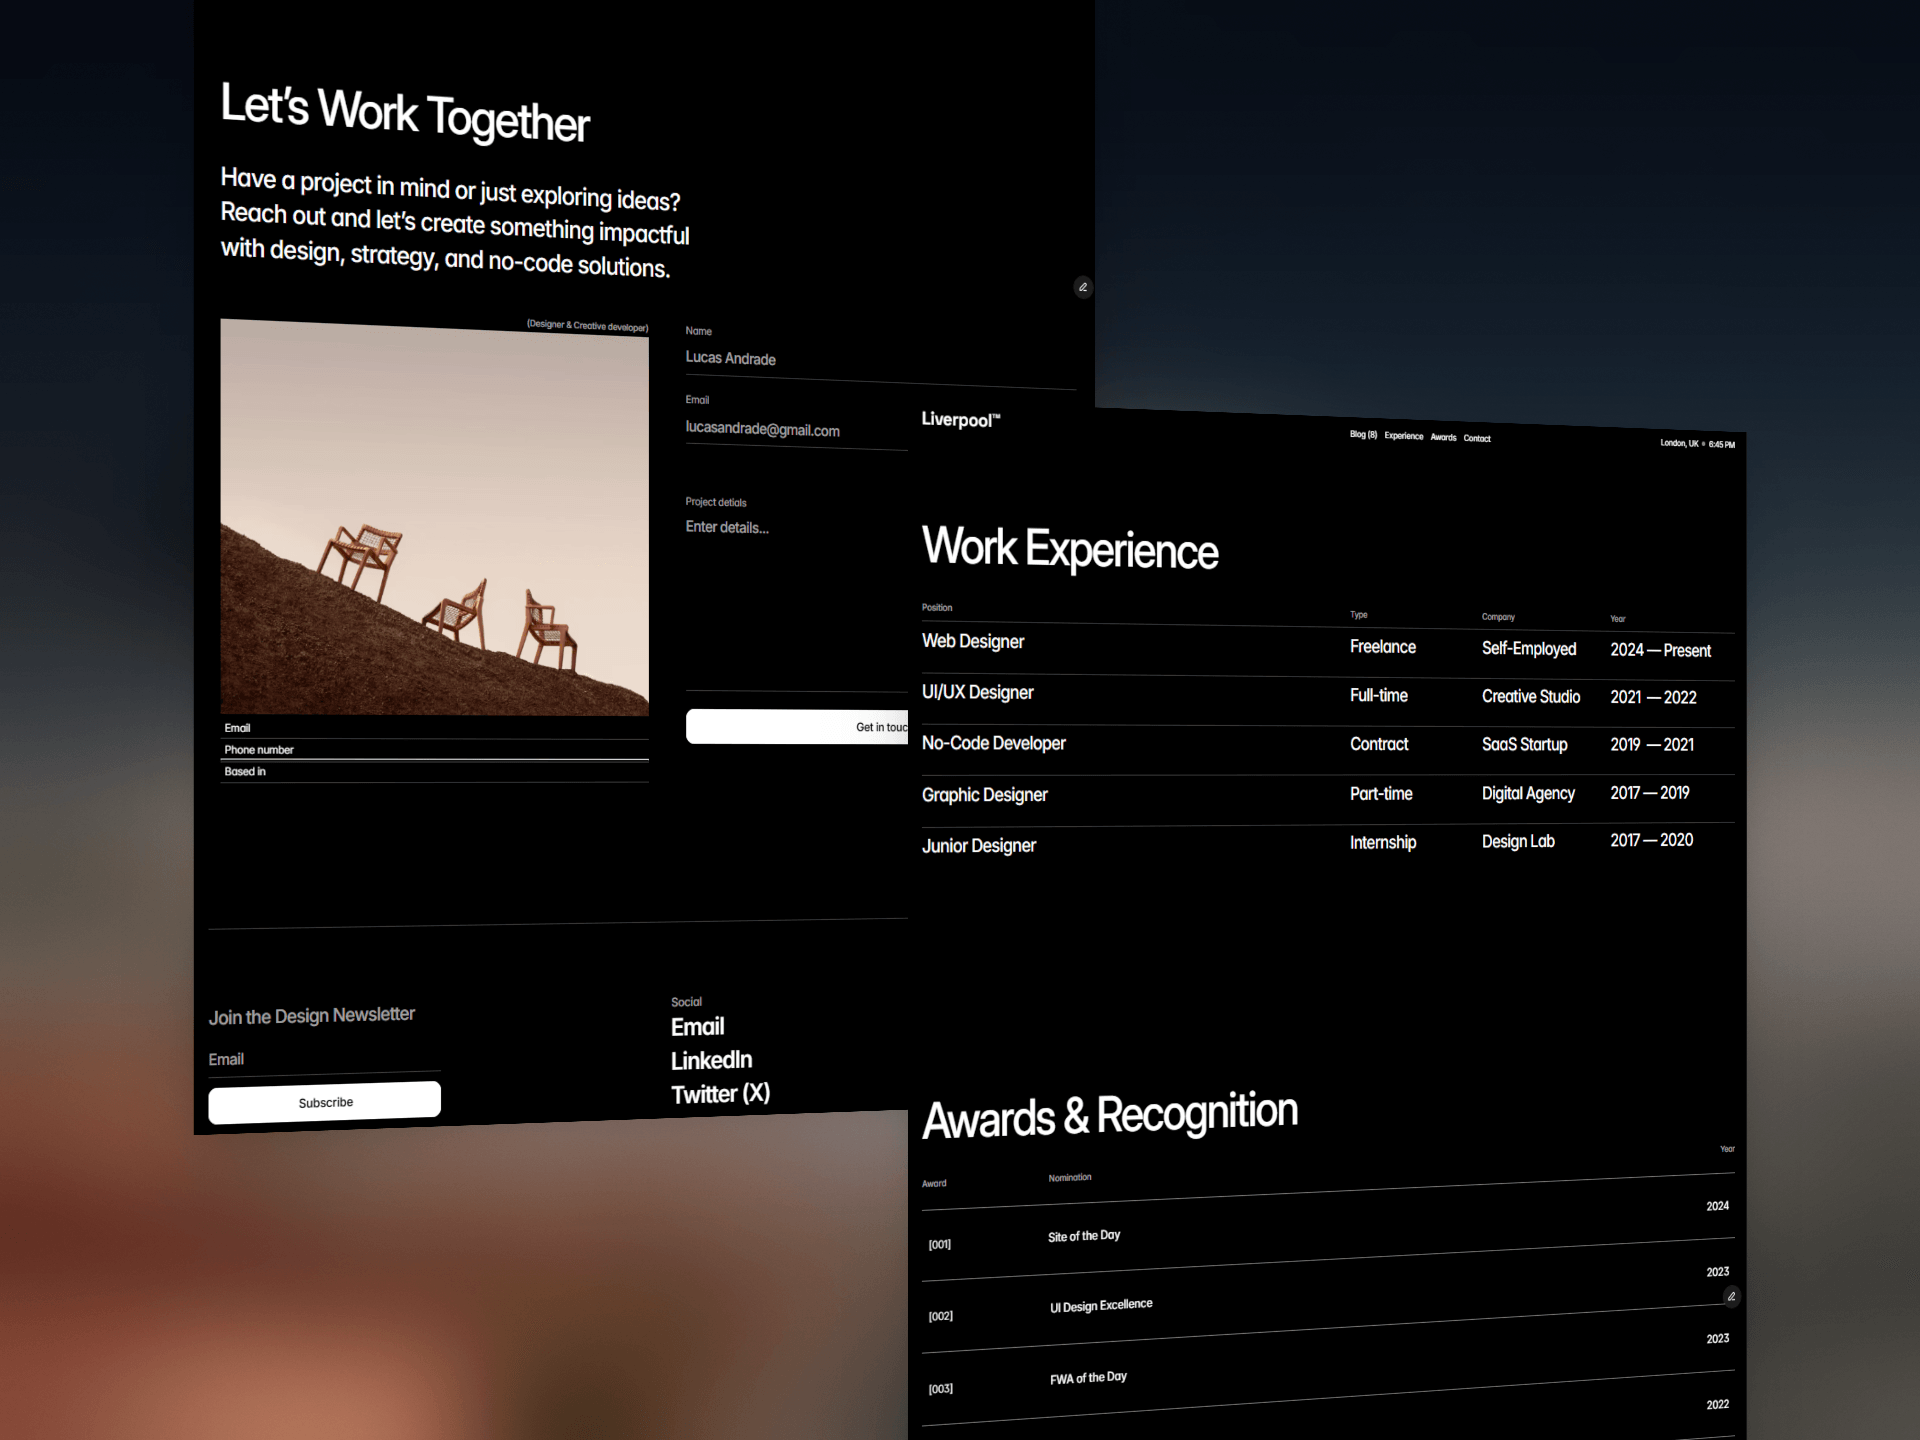Open the Site of the Day award row
The image size is (1920, 1440).
[x=1328, y=1232]
